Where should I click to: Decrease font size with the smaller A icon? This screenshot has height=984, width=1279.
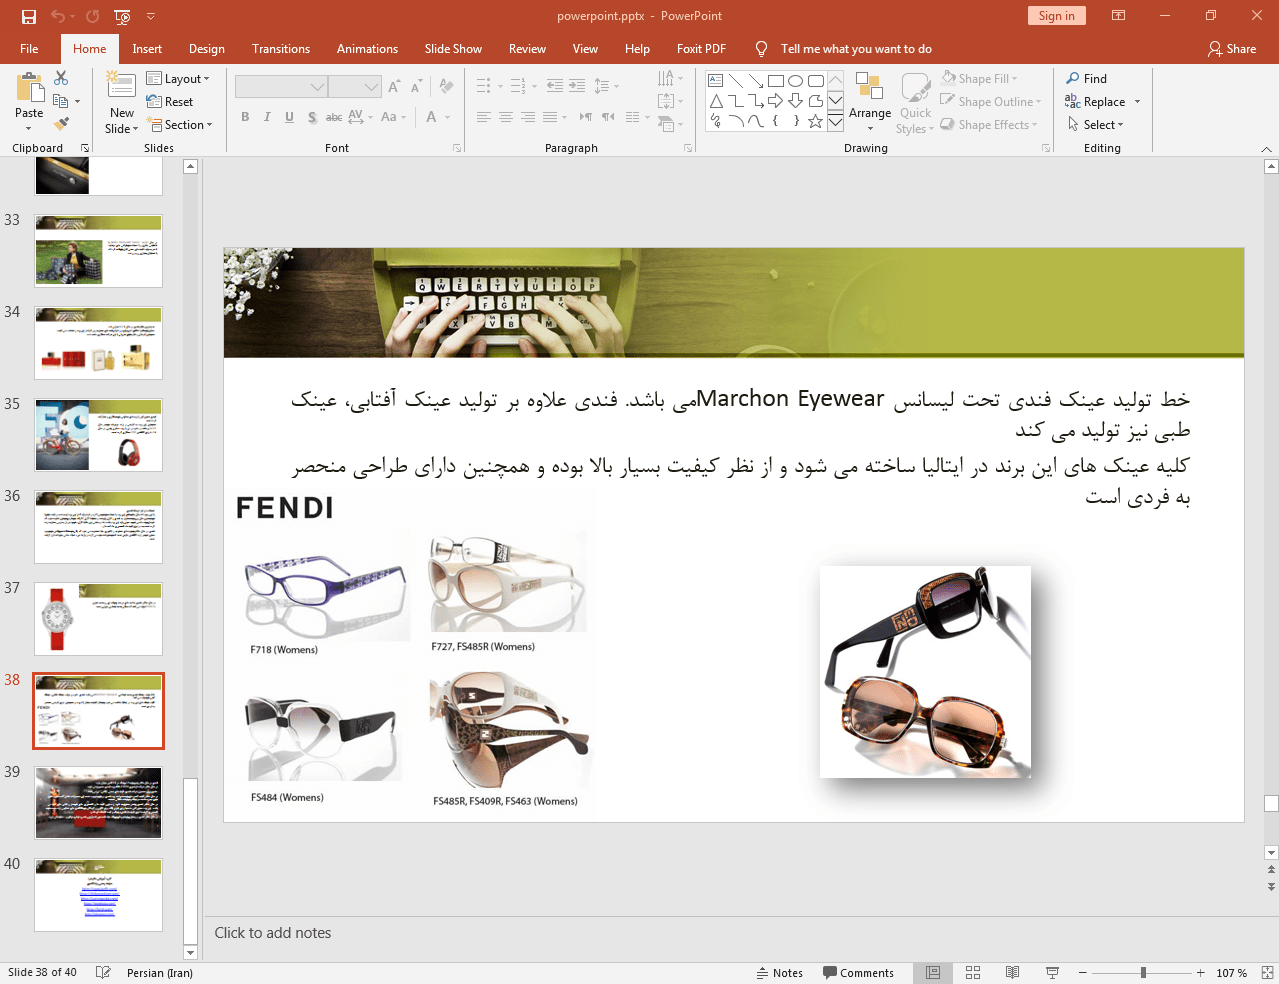tap(416, 87)
